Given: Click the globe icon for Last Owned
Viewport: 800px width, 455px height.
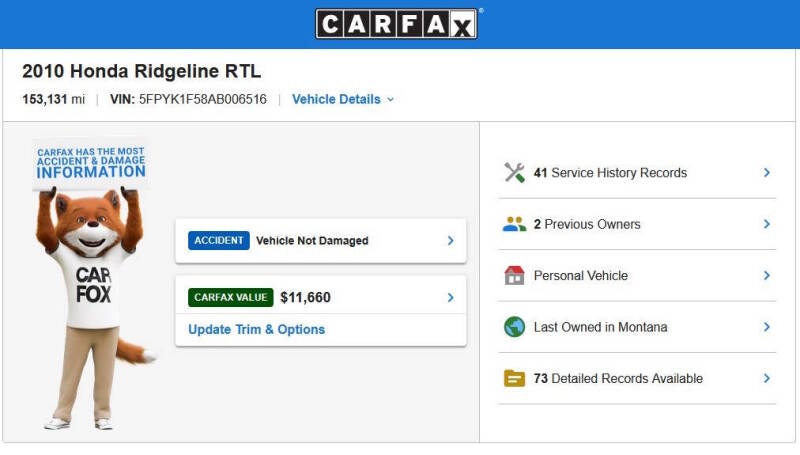Looking at the screenshot, I should (x=514, y=327).
